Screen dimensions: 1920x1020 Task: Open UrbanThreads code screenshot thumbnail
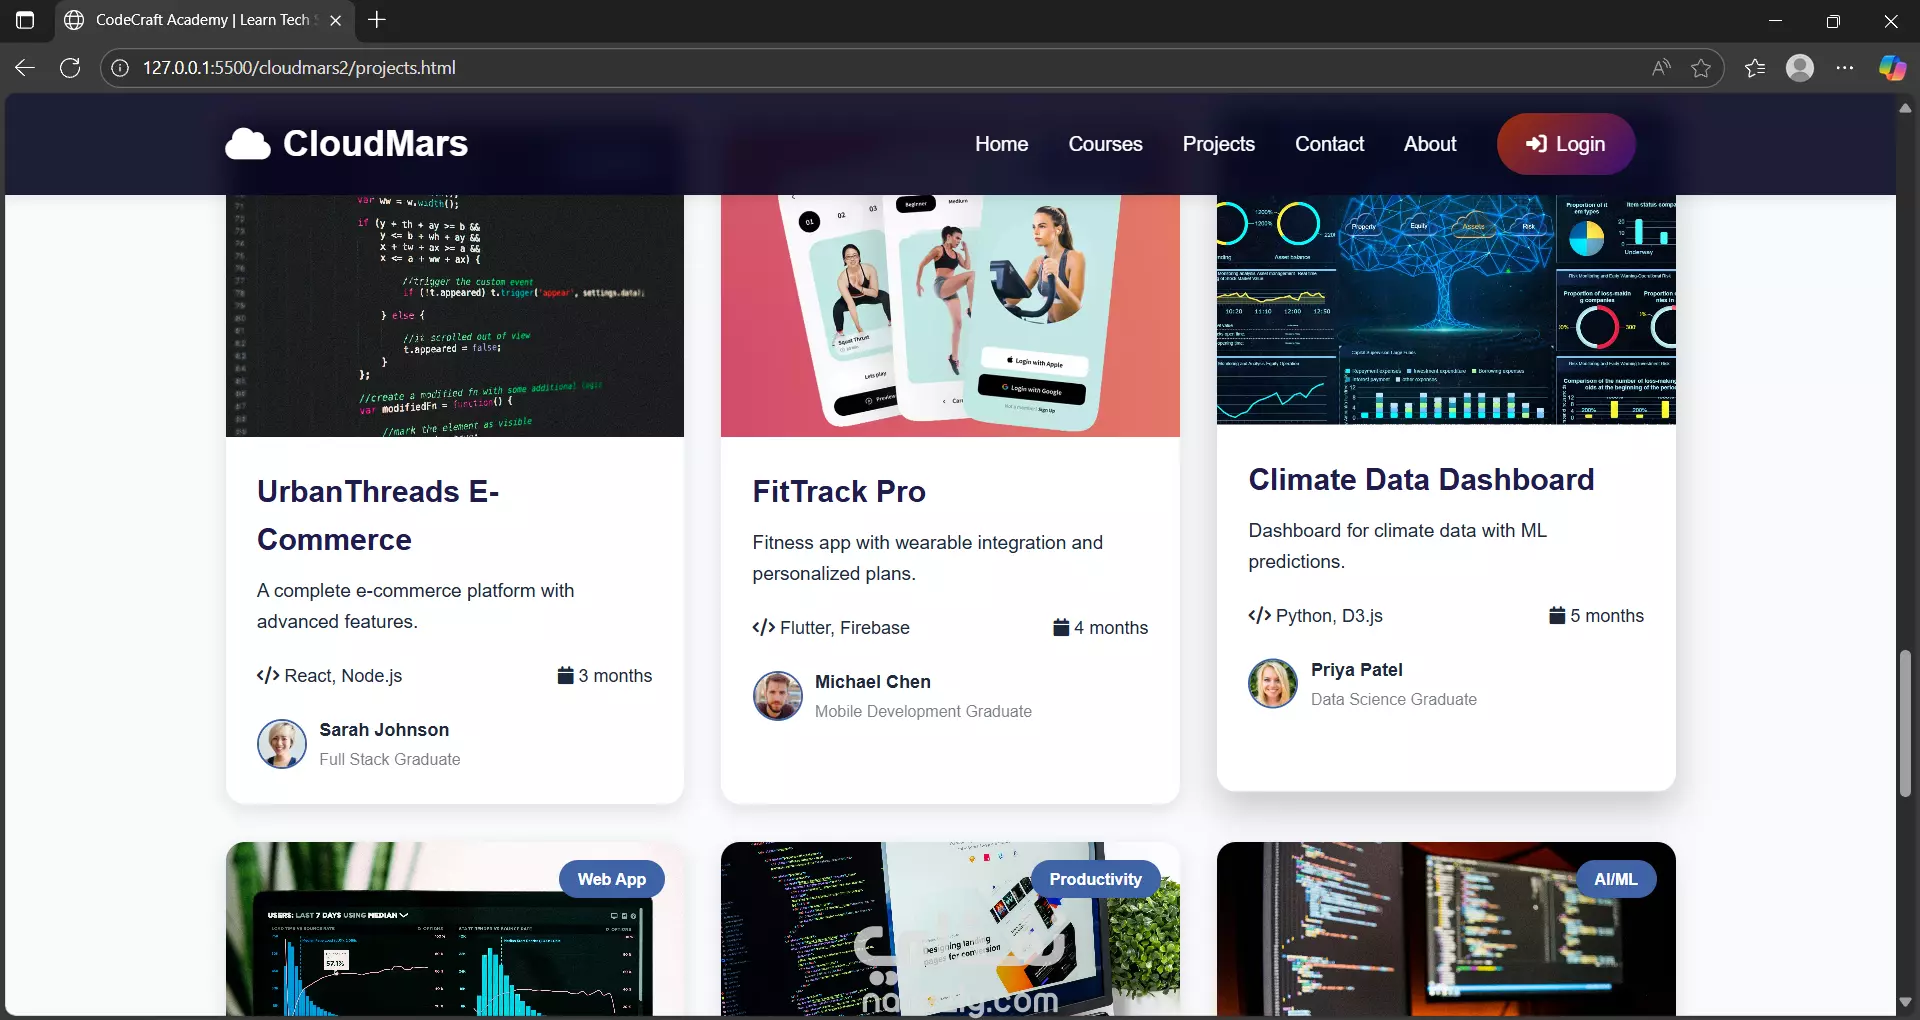pyautogui.click(x=455, y=316)
